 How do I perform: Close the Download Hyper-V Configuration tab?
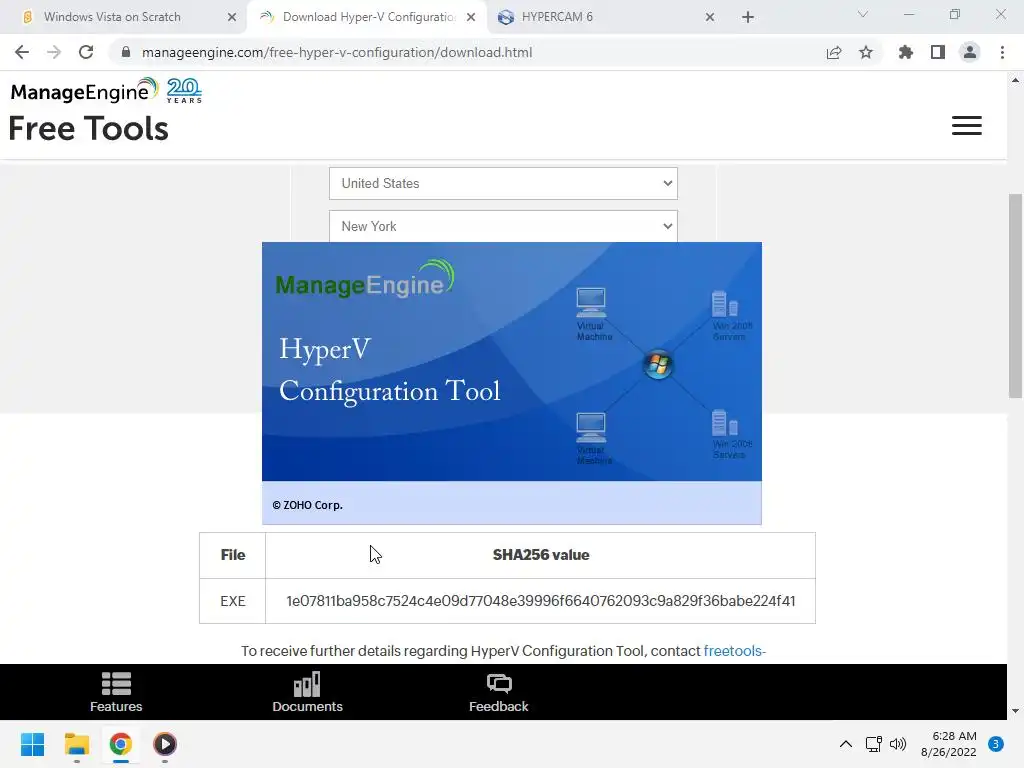click(471, 17)
